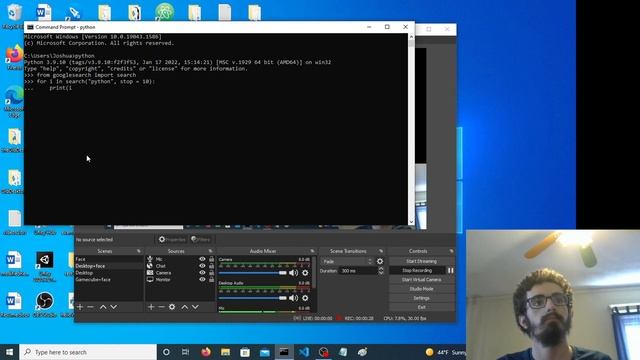The height and width of the screenshot is (360, 640).
Task: Decrease the transition Duration with down arrow
Action: point(381,273)
